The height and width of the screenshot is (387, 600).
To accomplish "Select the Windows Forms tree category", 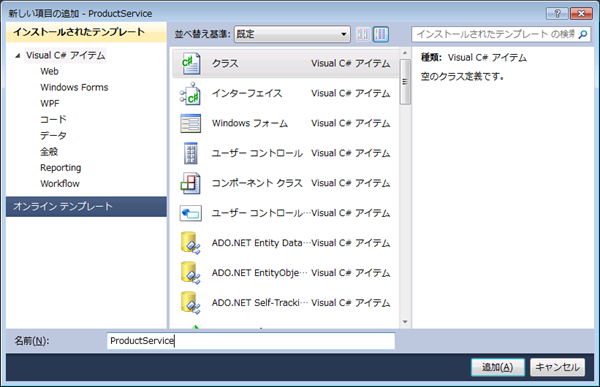I will click(74, 88).
